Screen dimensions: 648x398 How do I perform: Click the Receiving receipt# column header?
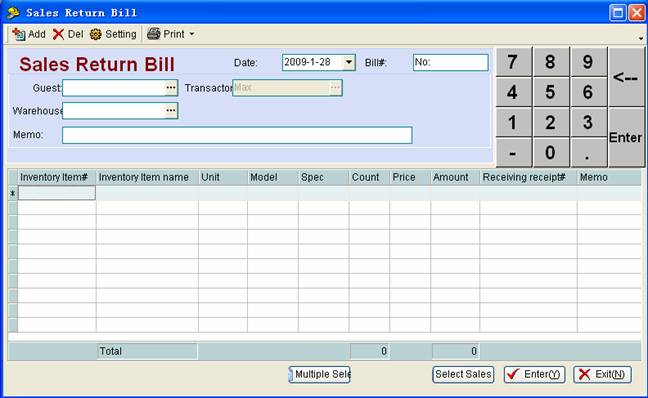point(529,177)
